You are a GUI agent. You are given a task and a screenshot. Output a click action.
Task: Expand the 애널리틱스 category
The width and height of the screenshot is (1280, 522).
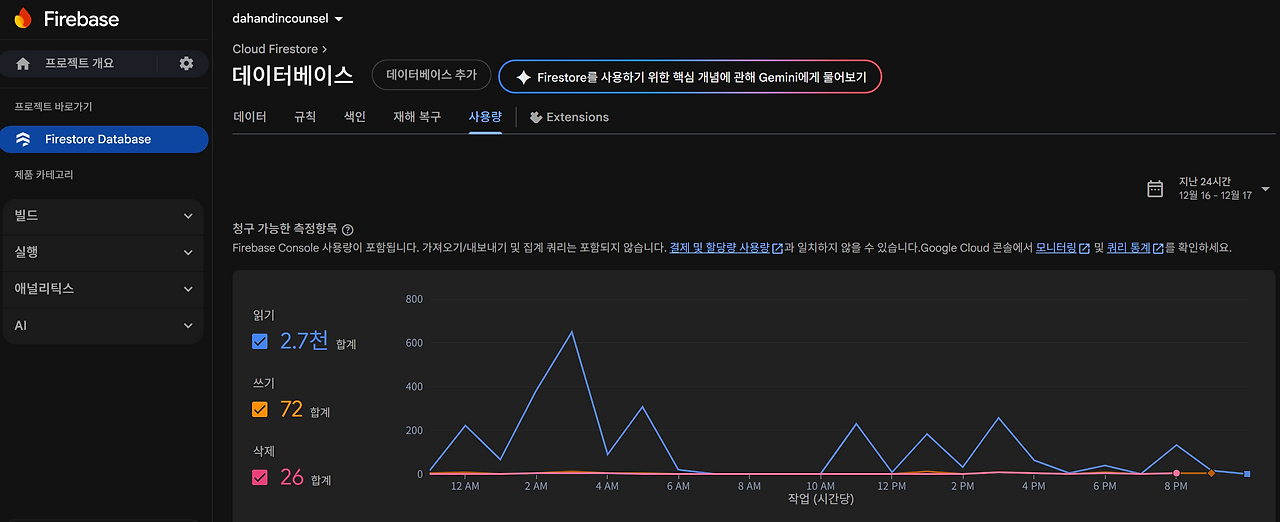(x=104, y=289)
